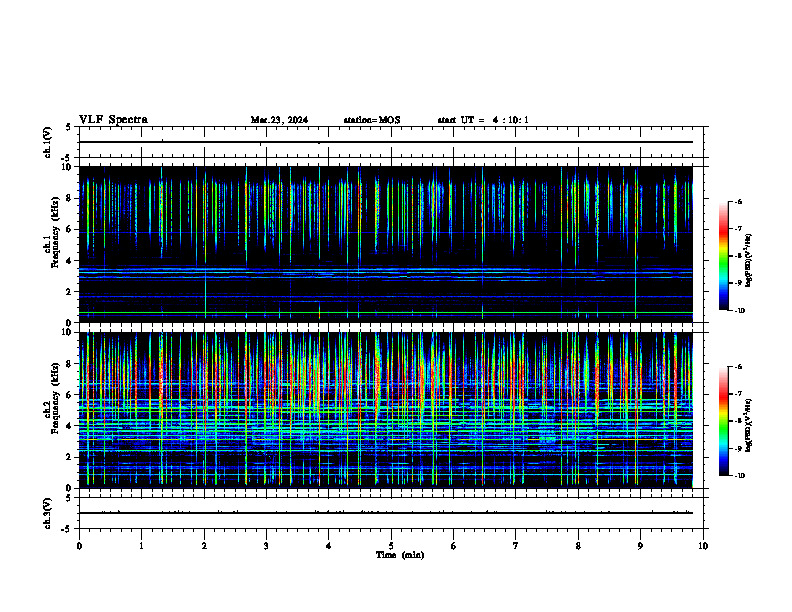Click the "Time (min)" x-axis label

coord(400,555)
